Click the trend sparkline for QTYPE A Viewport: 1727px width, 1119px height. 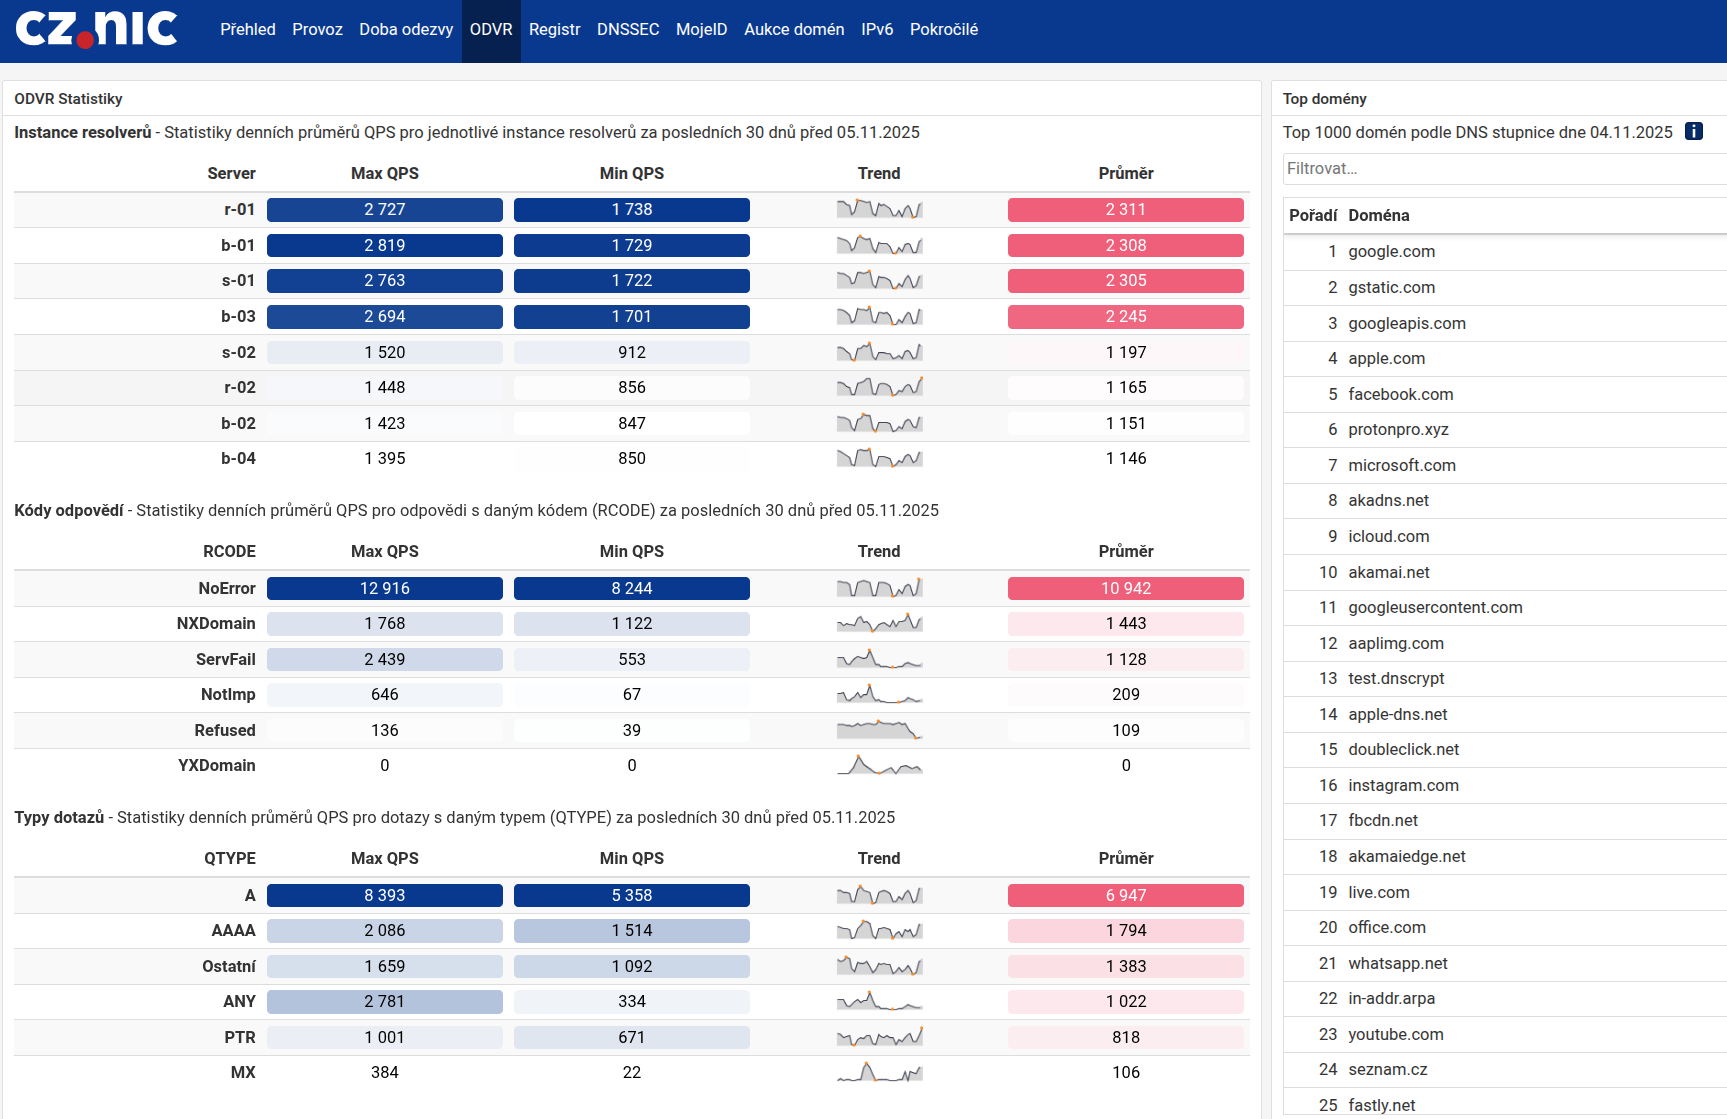[879, 896]
